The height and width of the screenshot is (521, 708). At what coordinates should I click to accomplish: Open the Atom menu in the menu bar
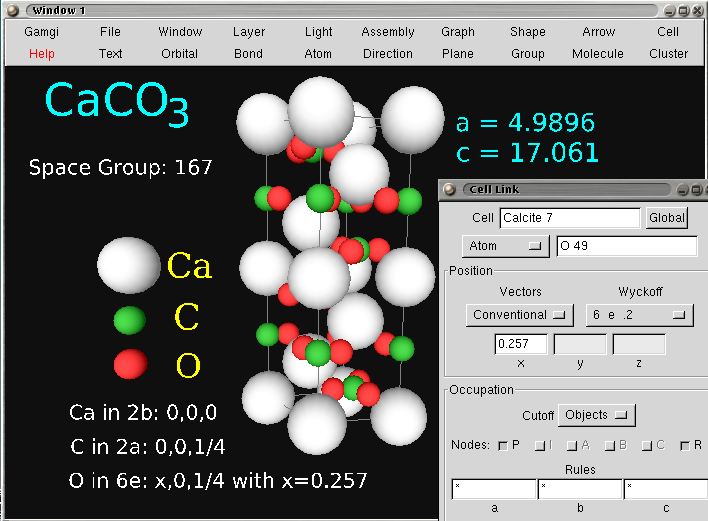click(x=318, y=54)
